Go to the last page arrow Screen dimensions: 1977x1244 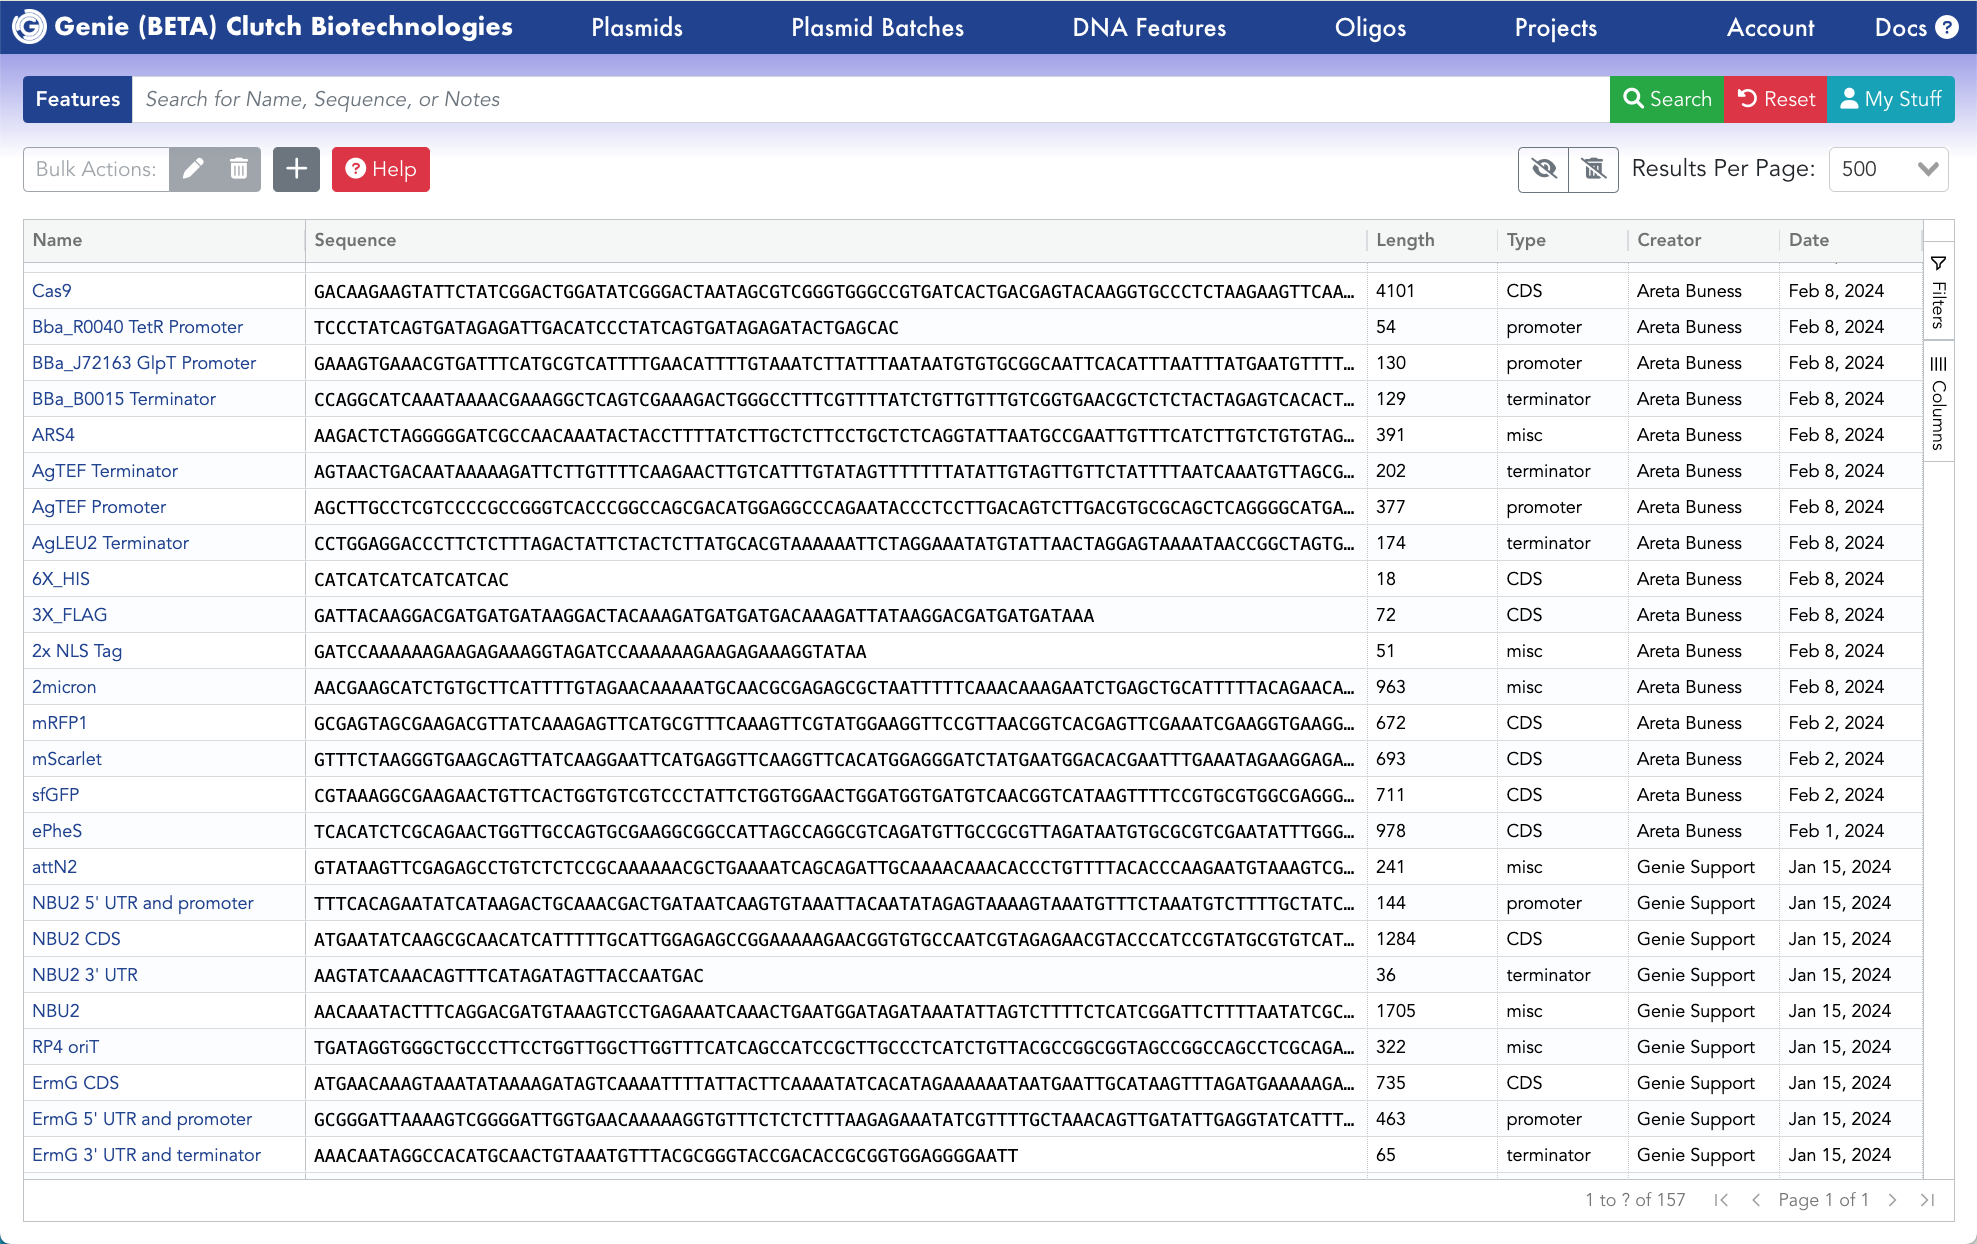1927,1200
